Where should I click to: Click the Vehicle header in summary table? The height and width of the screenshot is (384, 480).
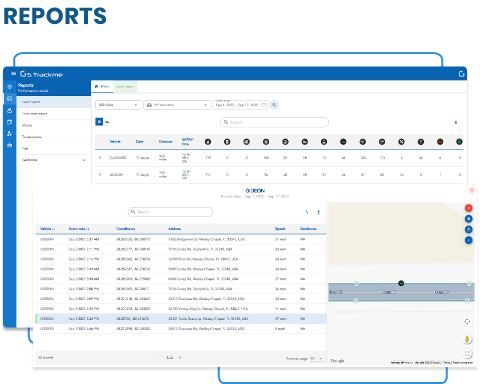(115, 142)
